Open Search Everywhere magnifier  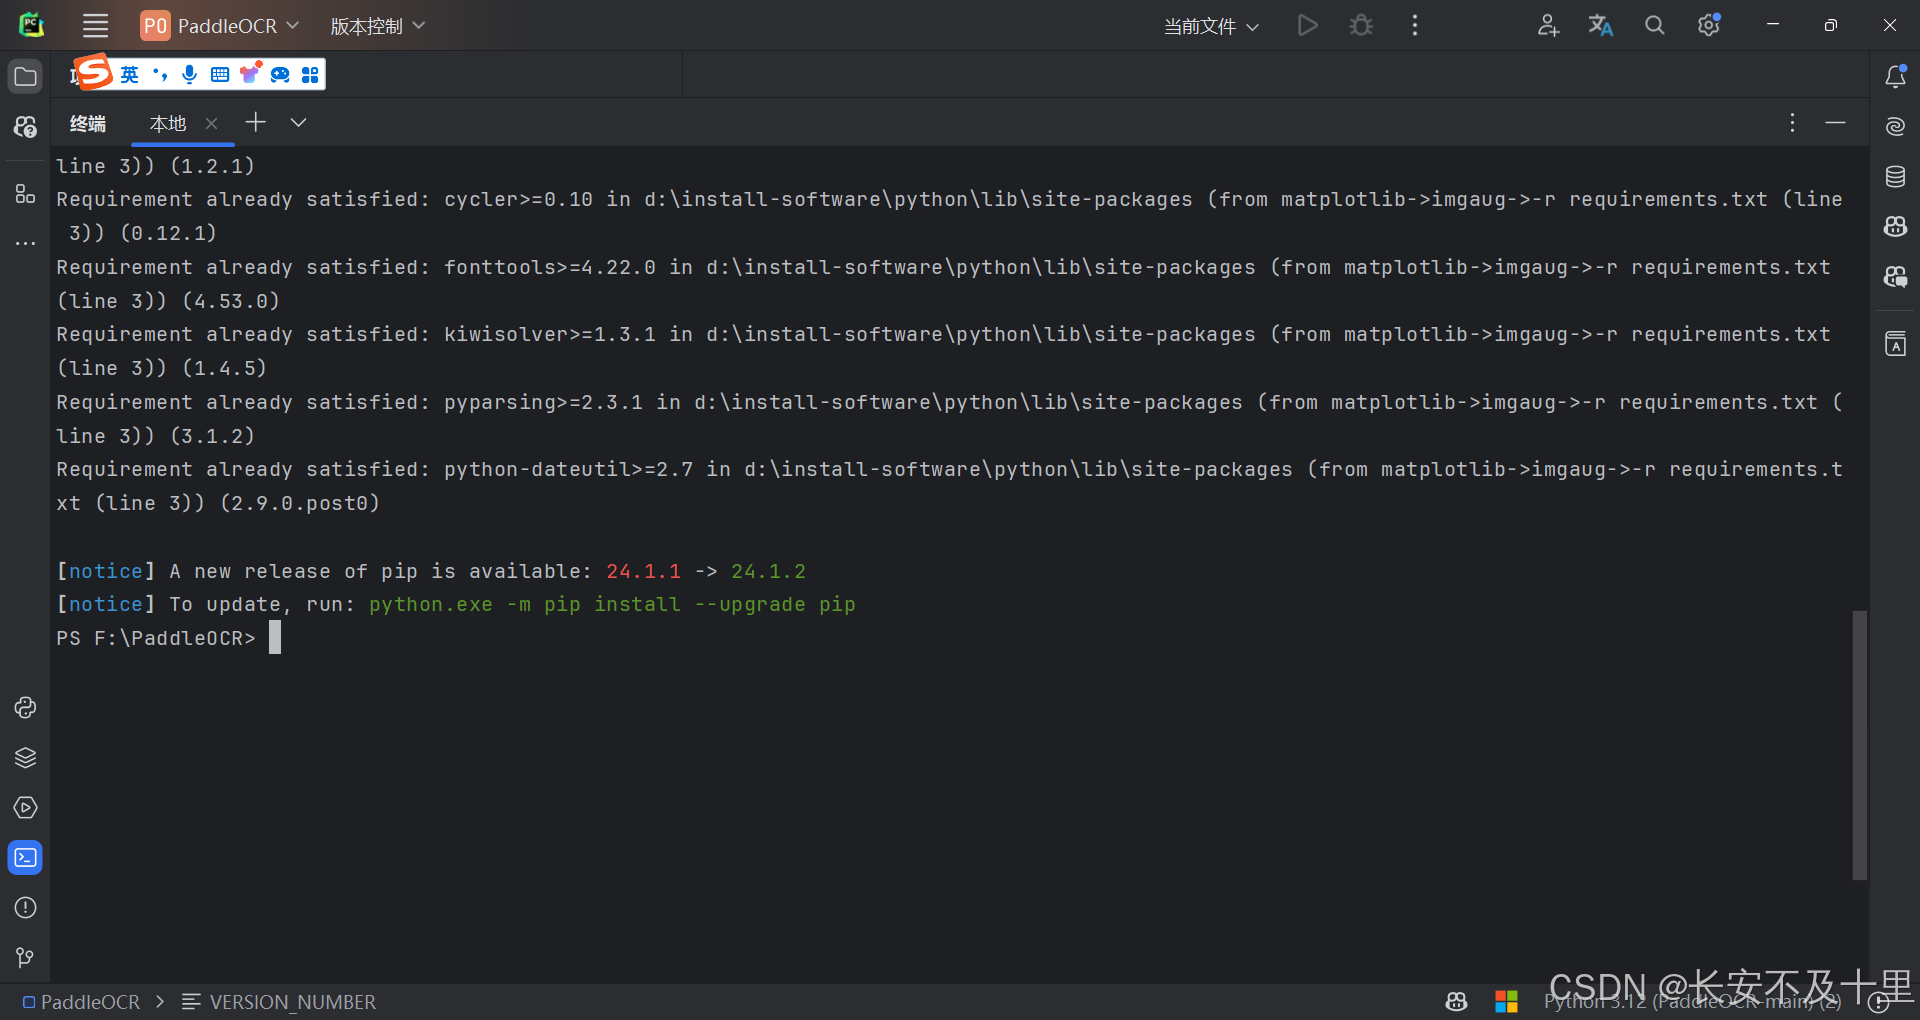1655,25
